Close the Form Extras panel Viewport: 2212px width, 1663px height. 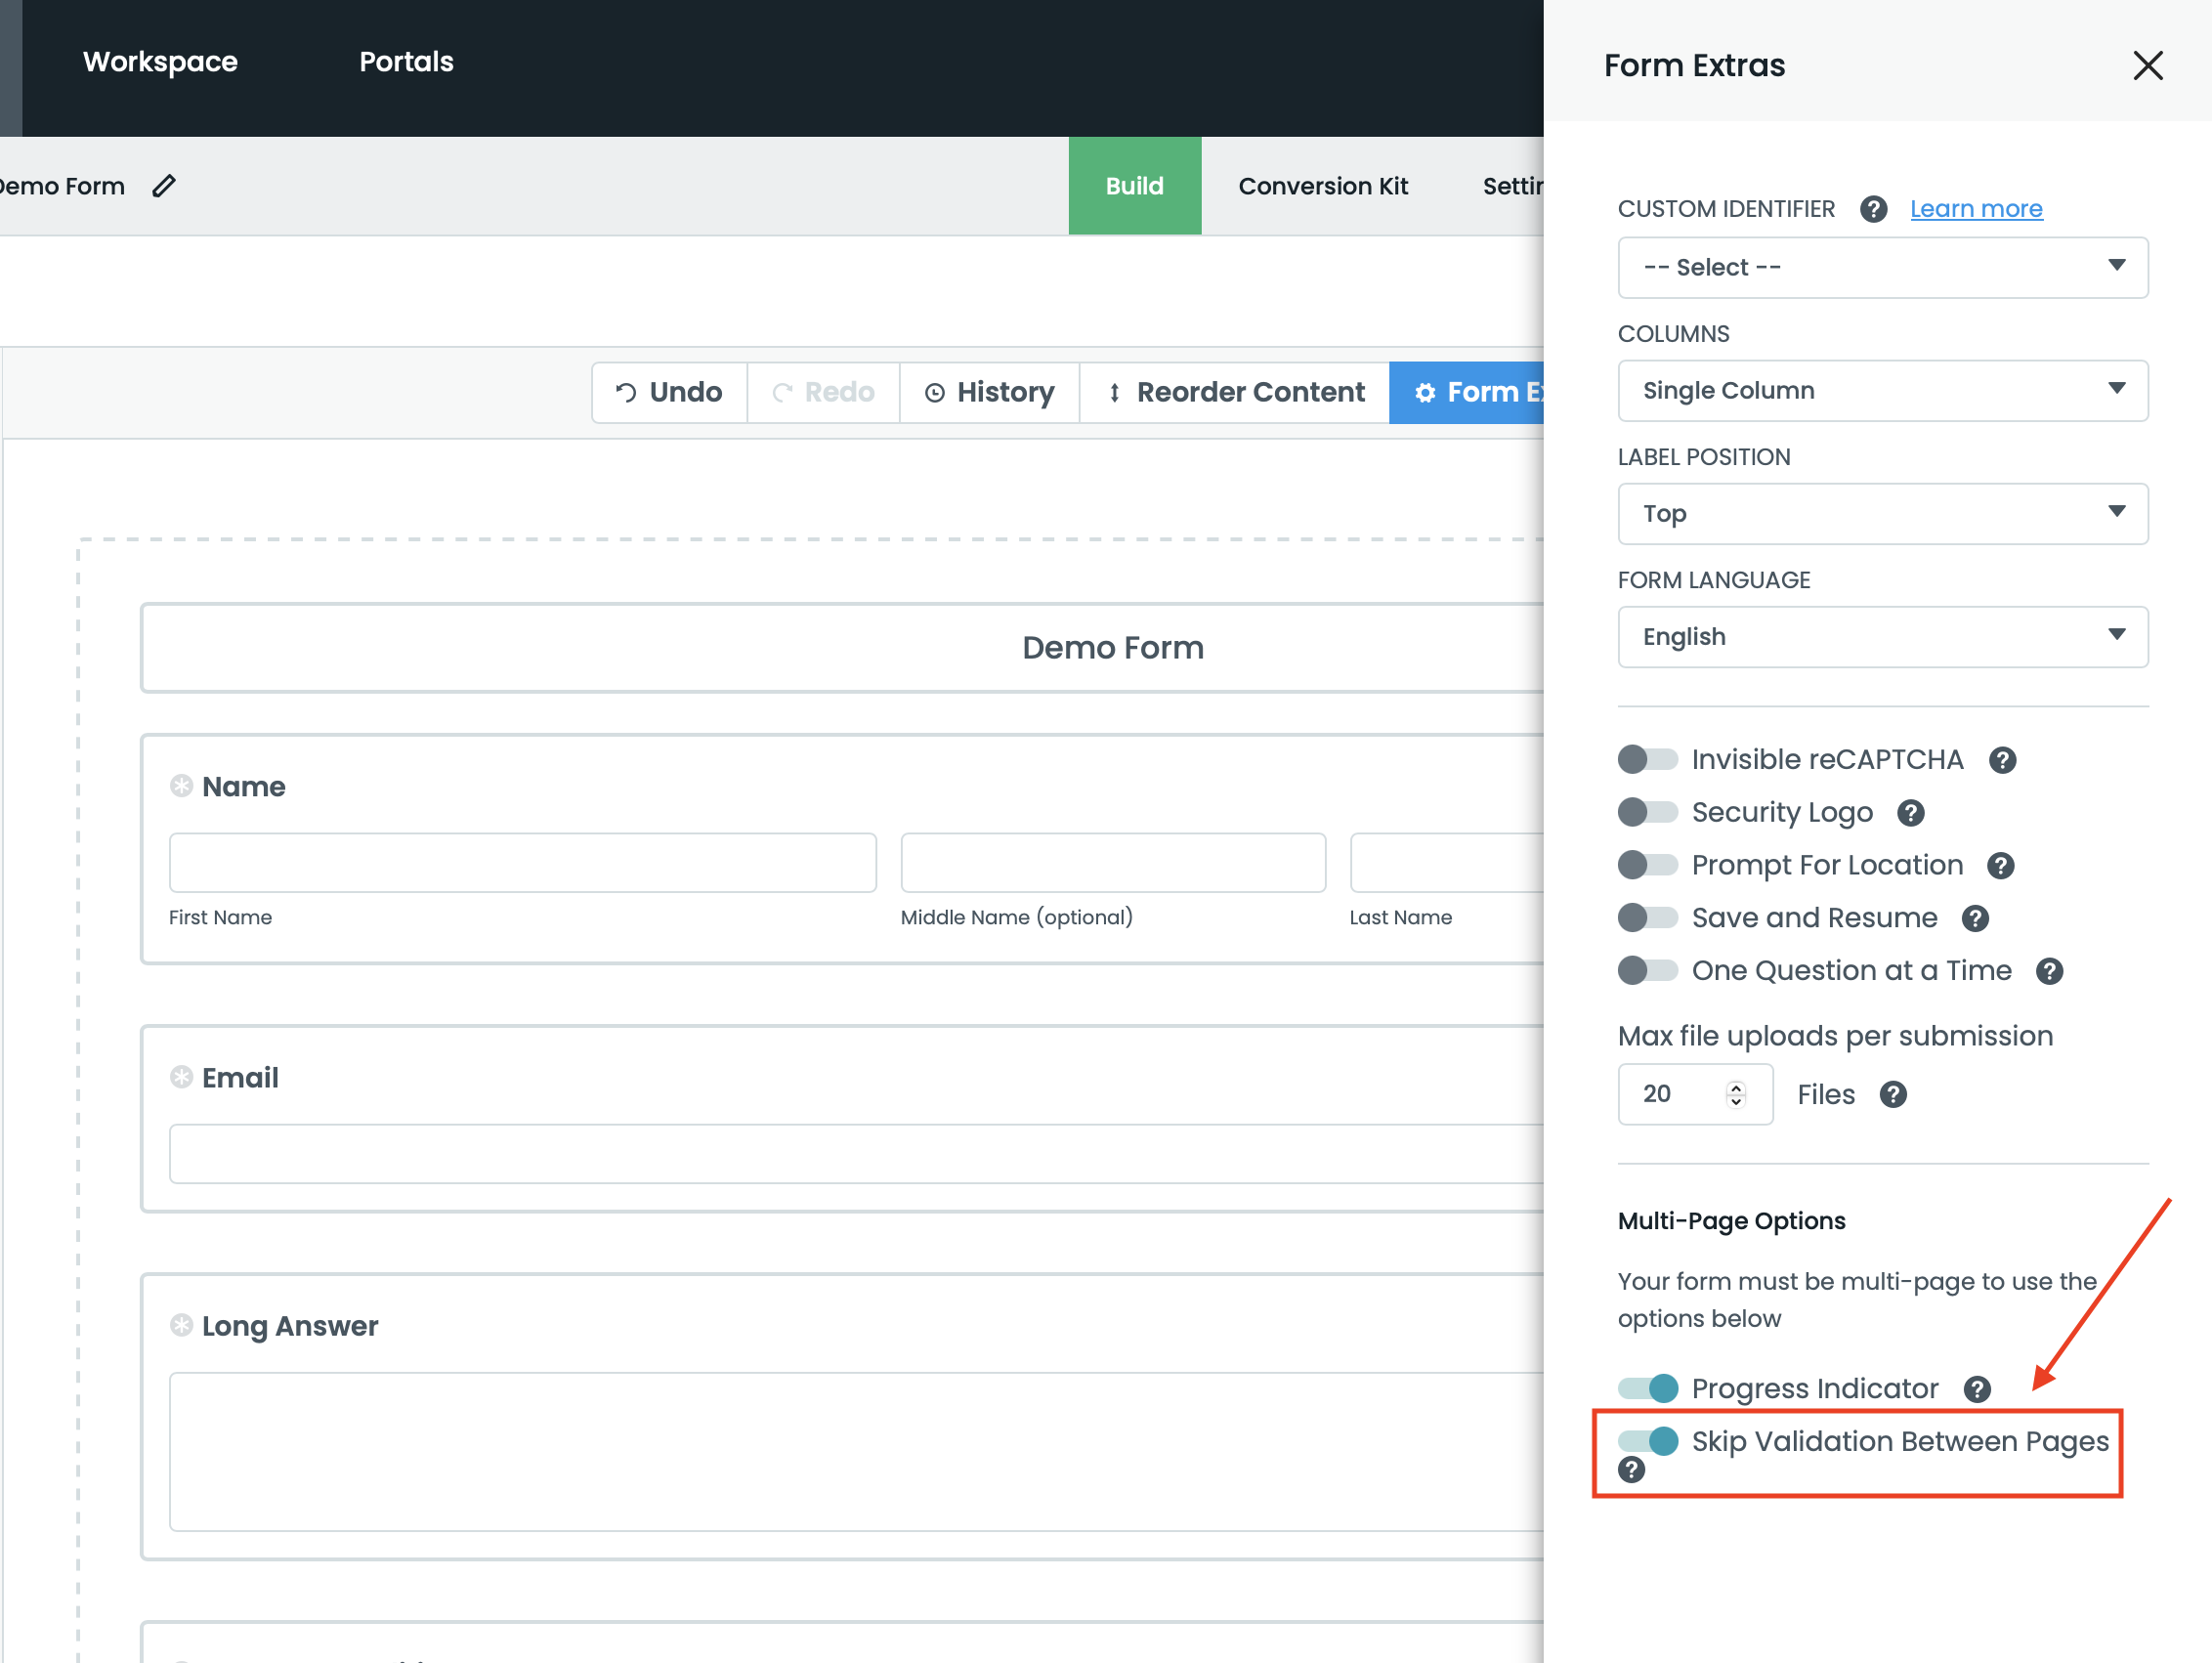click(x=2147, y=66)
